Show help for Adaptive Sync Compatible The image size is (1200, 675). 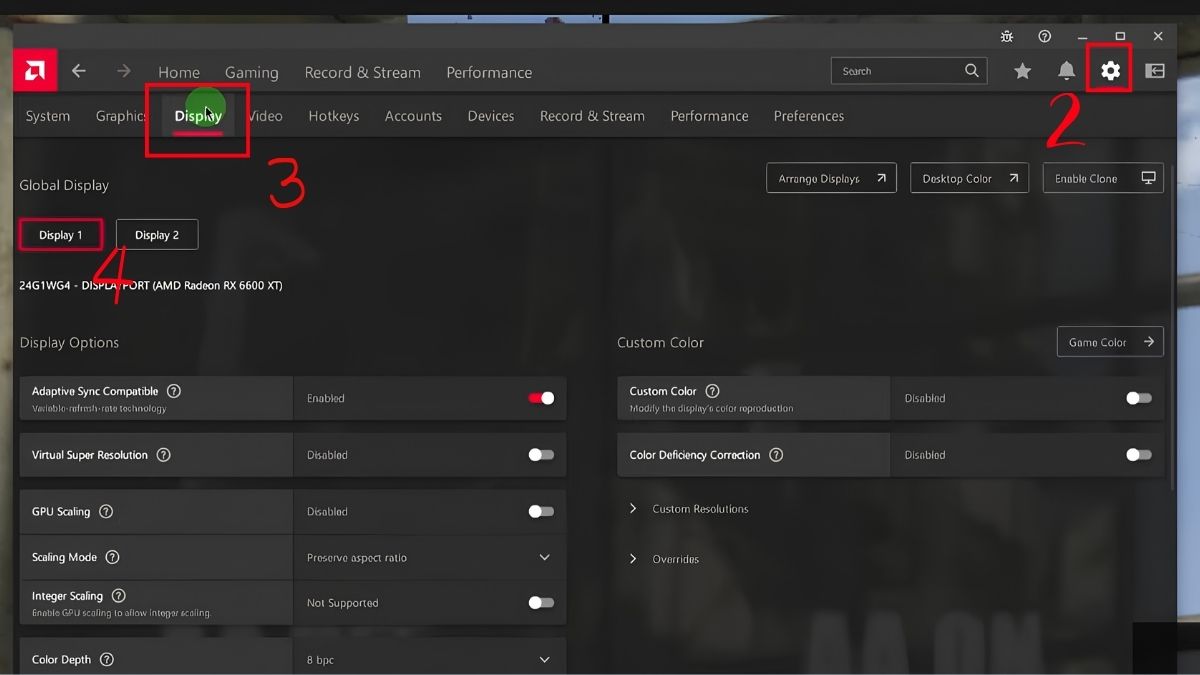click(x=174, y=391)
